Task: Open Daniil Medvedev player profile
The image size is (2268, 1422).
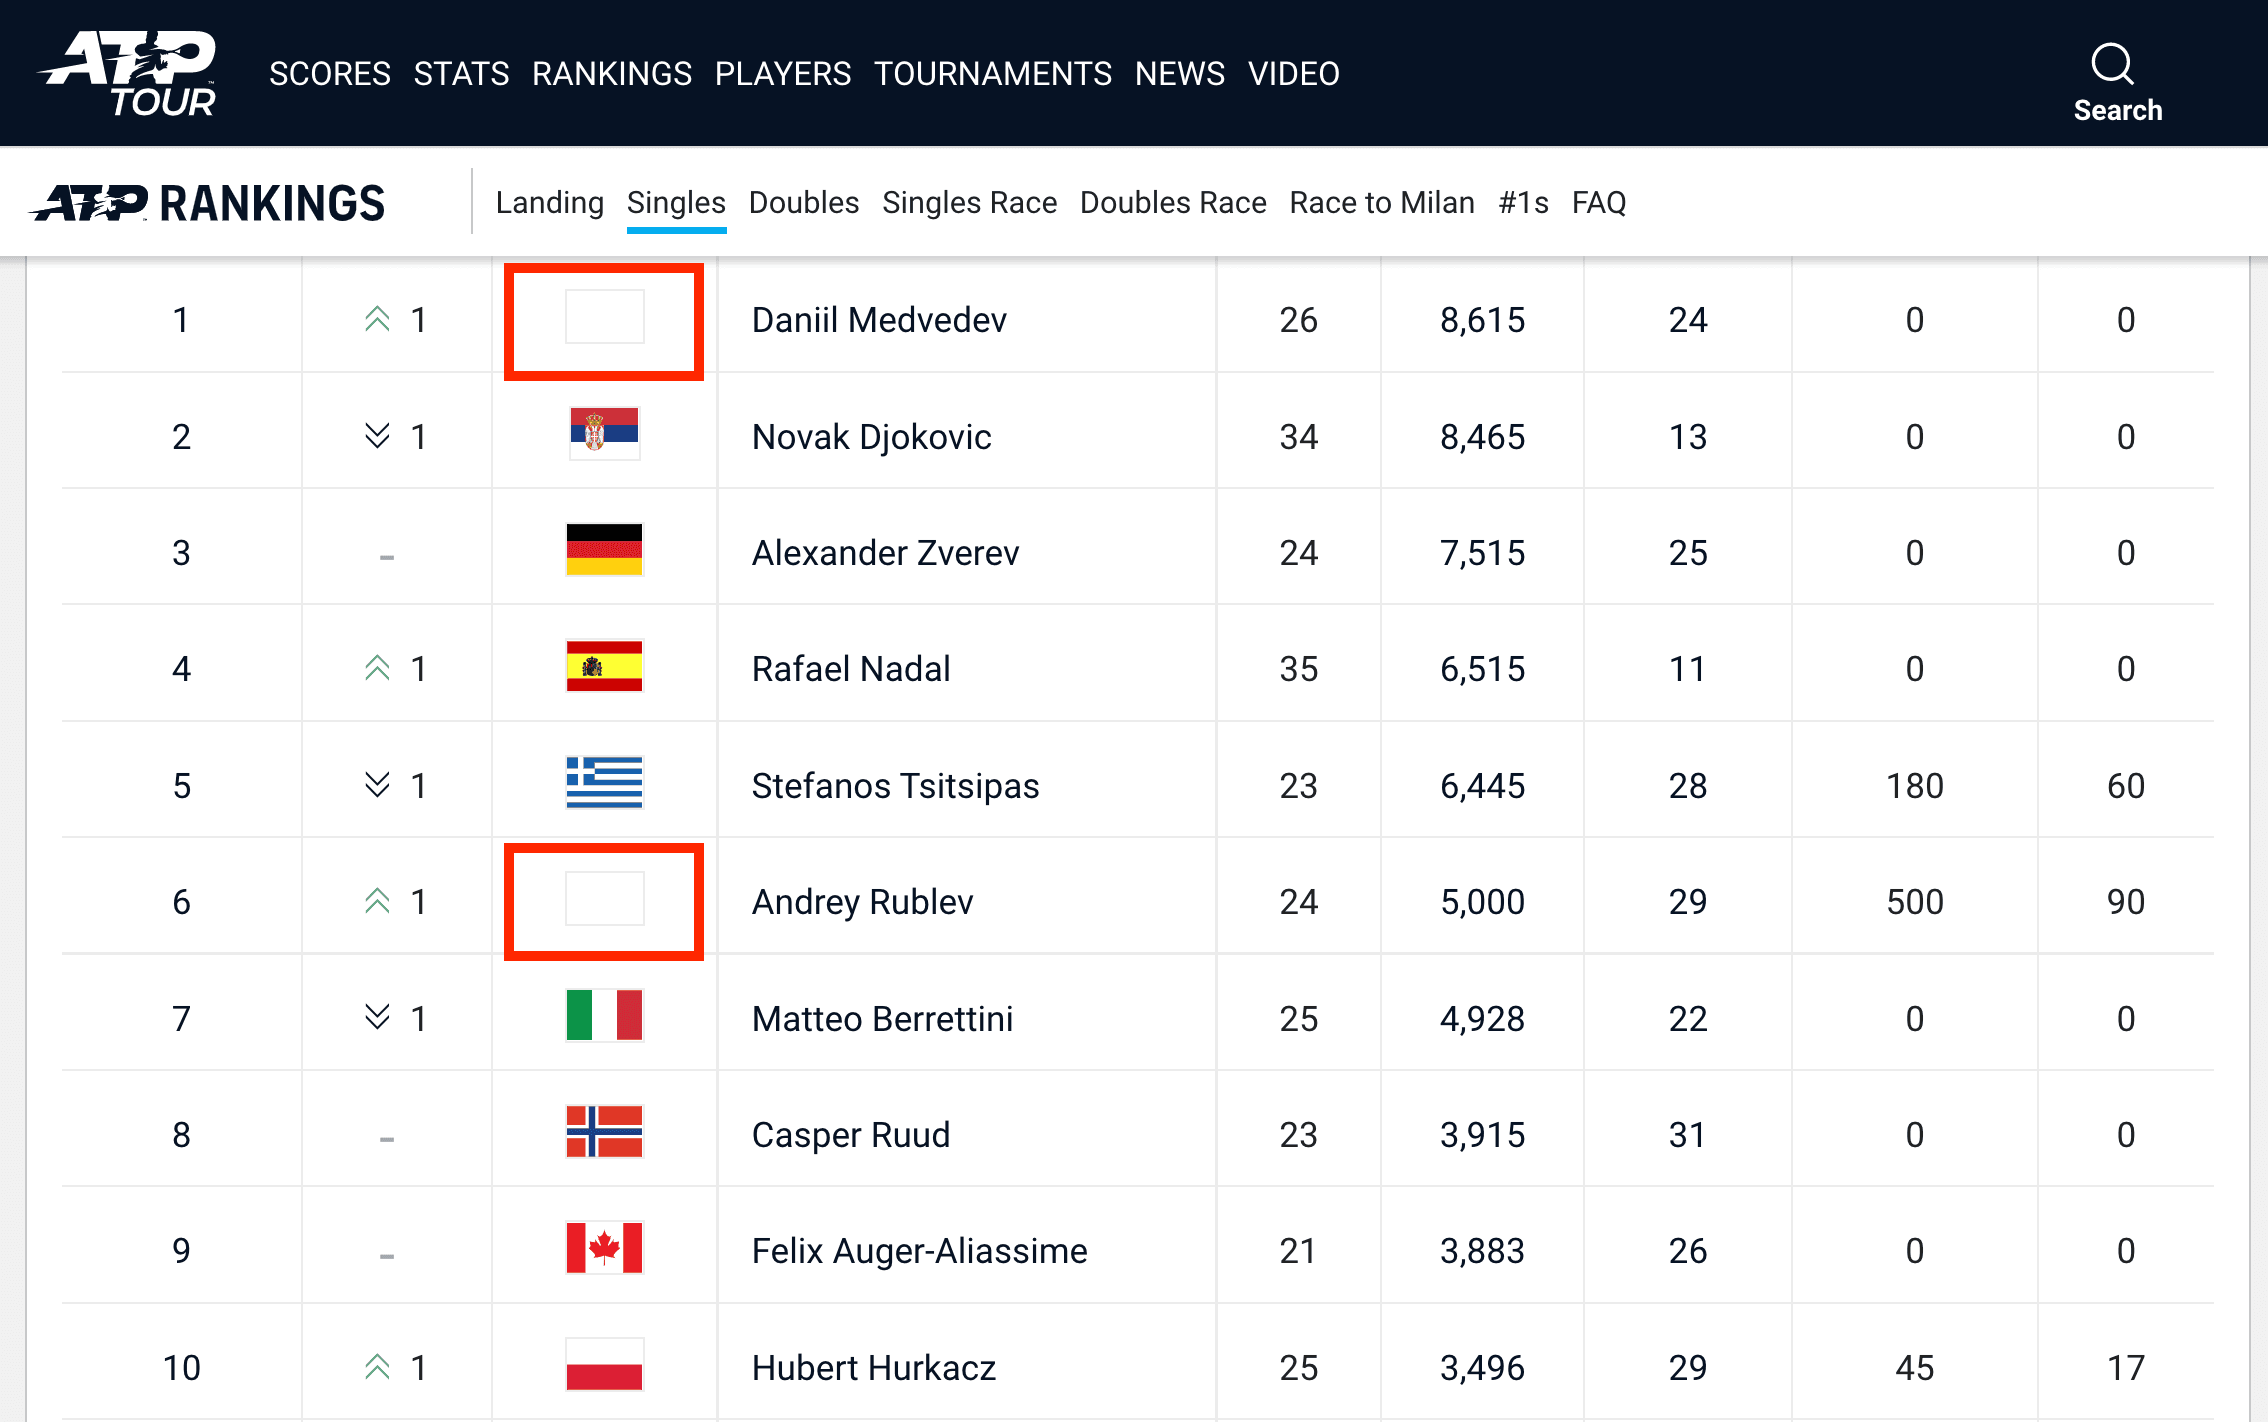Action: tap(879, 320)
